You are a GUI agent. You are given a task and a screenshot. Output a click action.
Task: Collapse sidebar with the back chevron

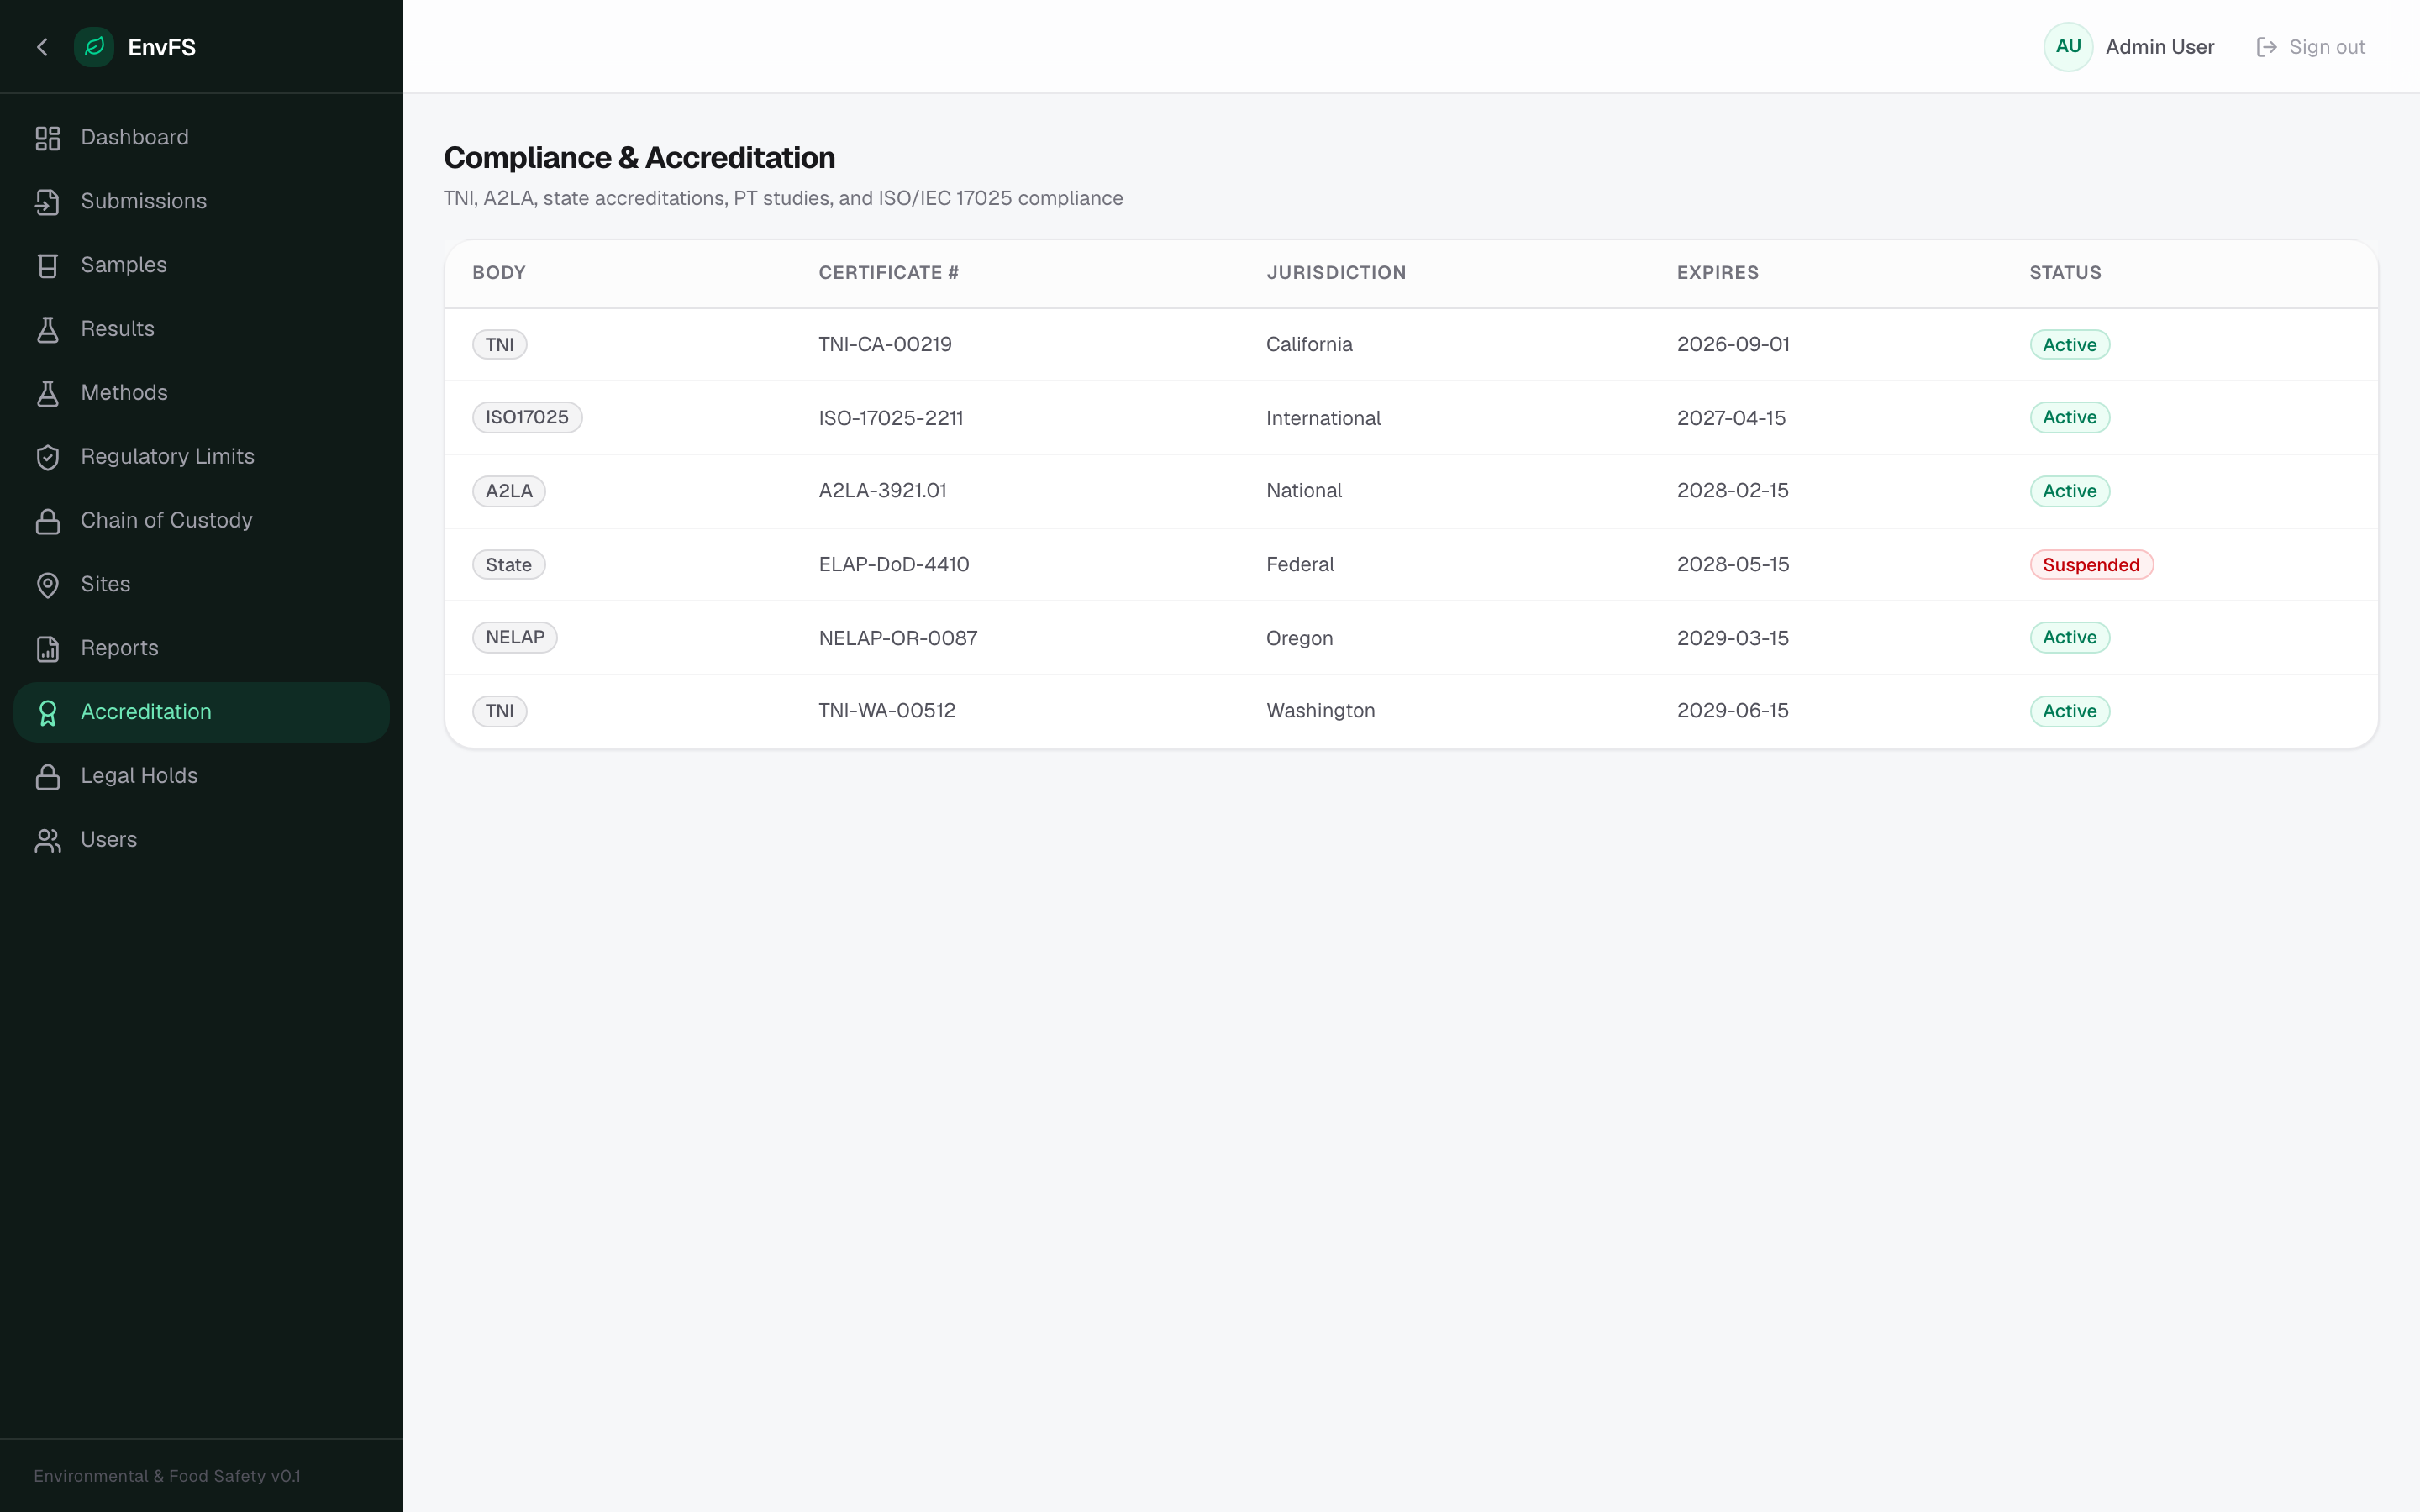pos(42,47)
